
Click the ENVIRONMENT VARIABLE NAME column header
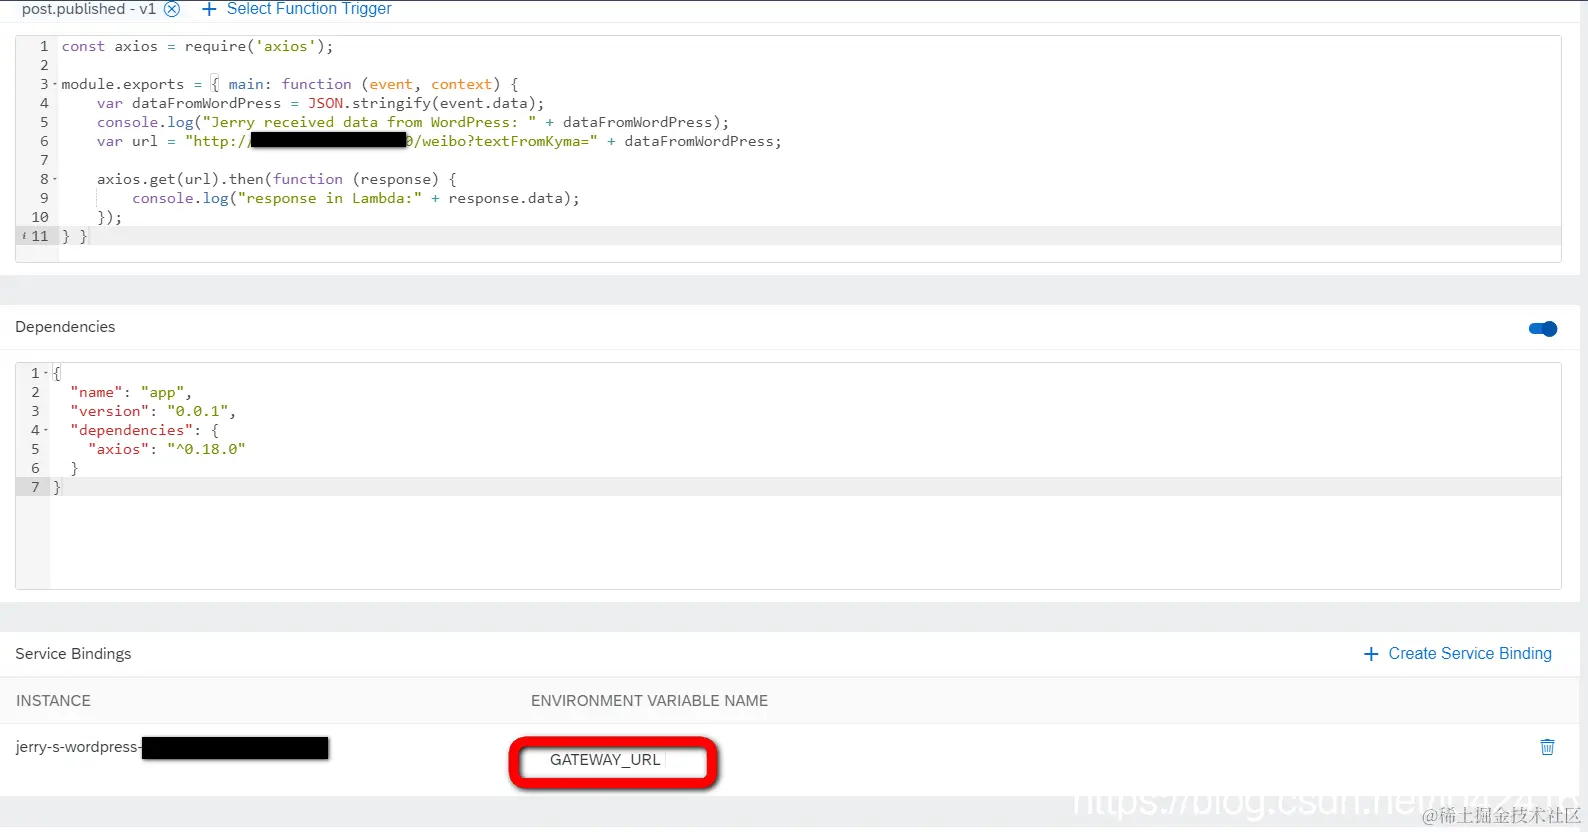click(649, 701)
